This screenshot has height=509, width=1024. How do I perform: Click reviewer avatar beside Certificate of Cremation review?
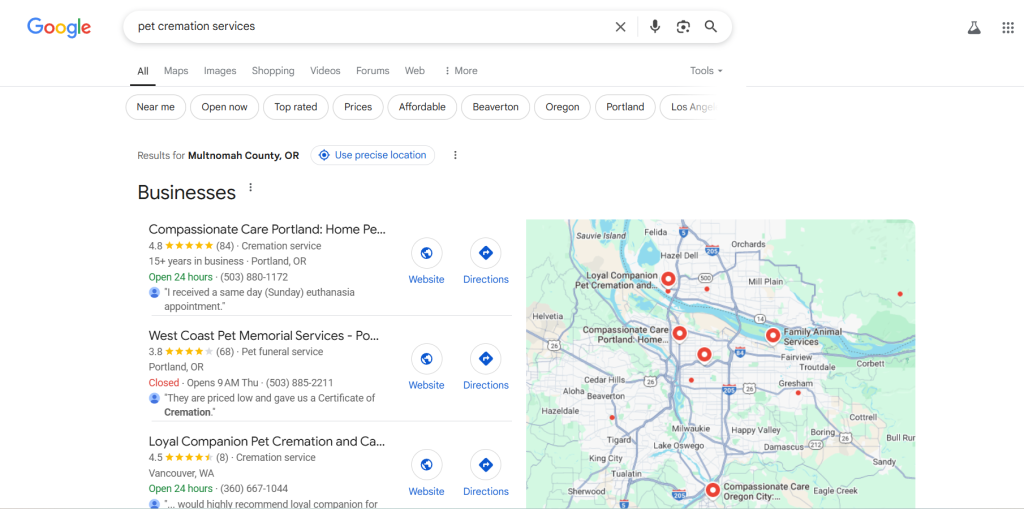click(154, 398)
